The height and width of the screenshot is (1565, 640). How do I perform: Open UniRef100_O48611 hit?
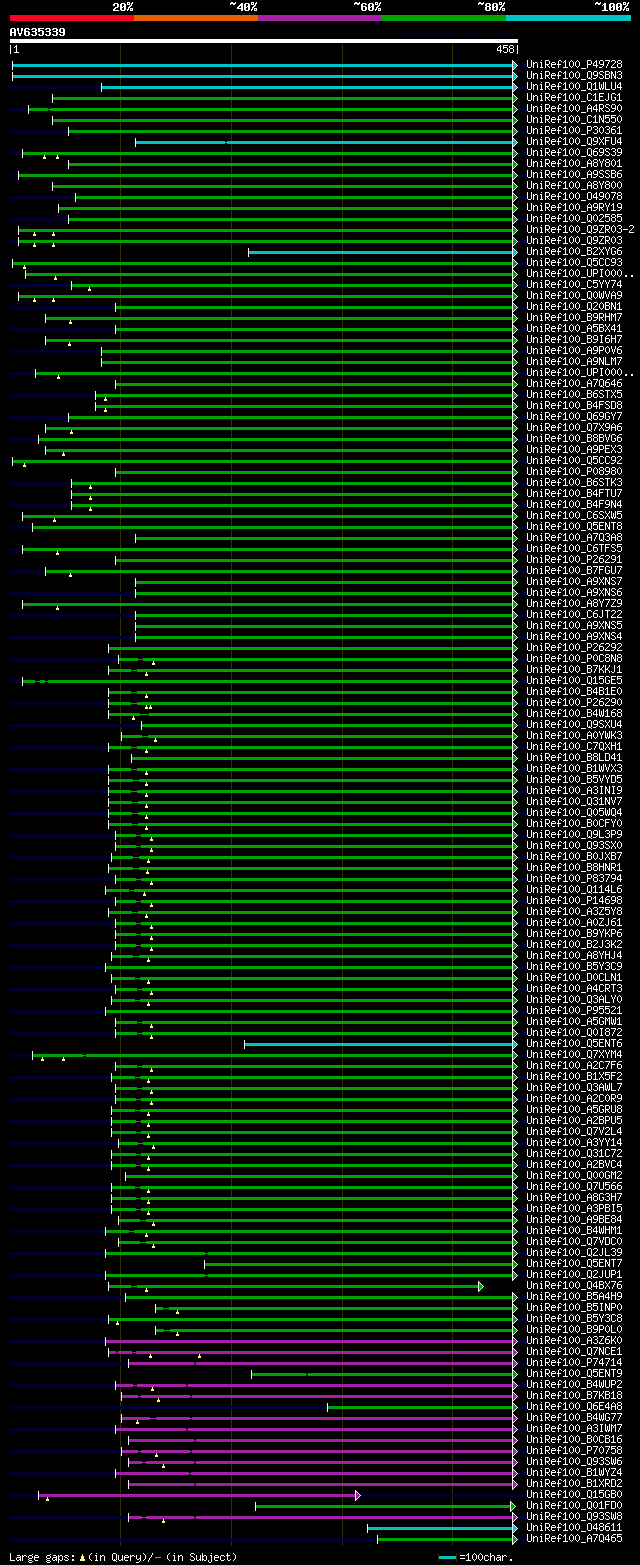point(574,1527)
